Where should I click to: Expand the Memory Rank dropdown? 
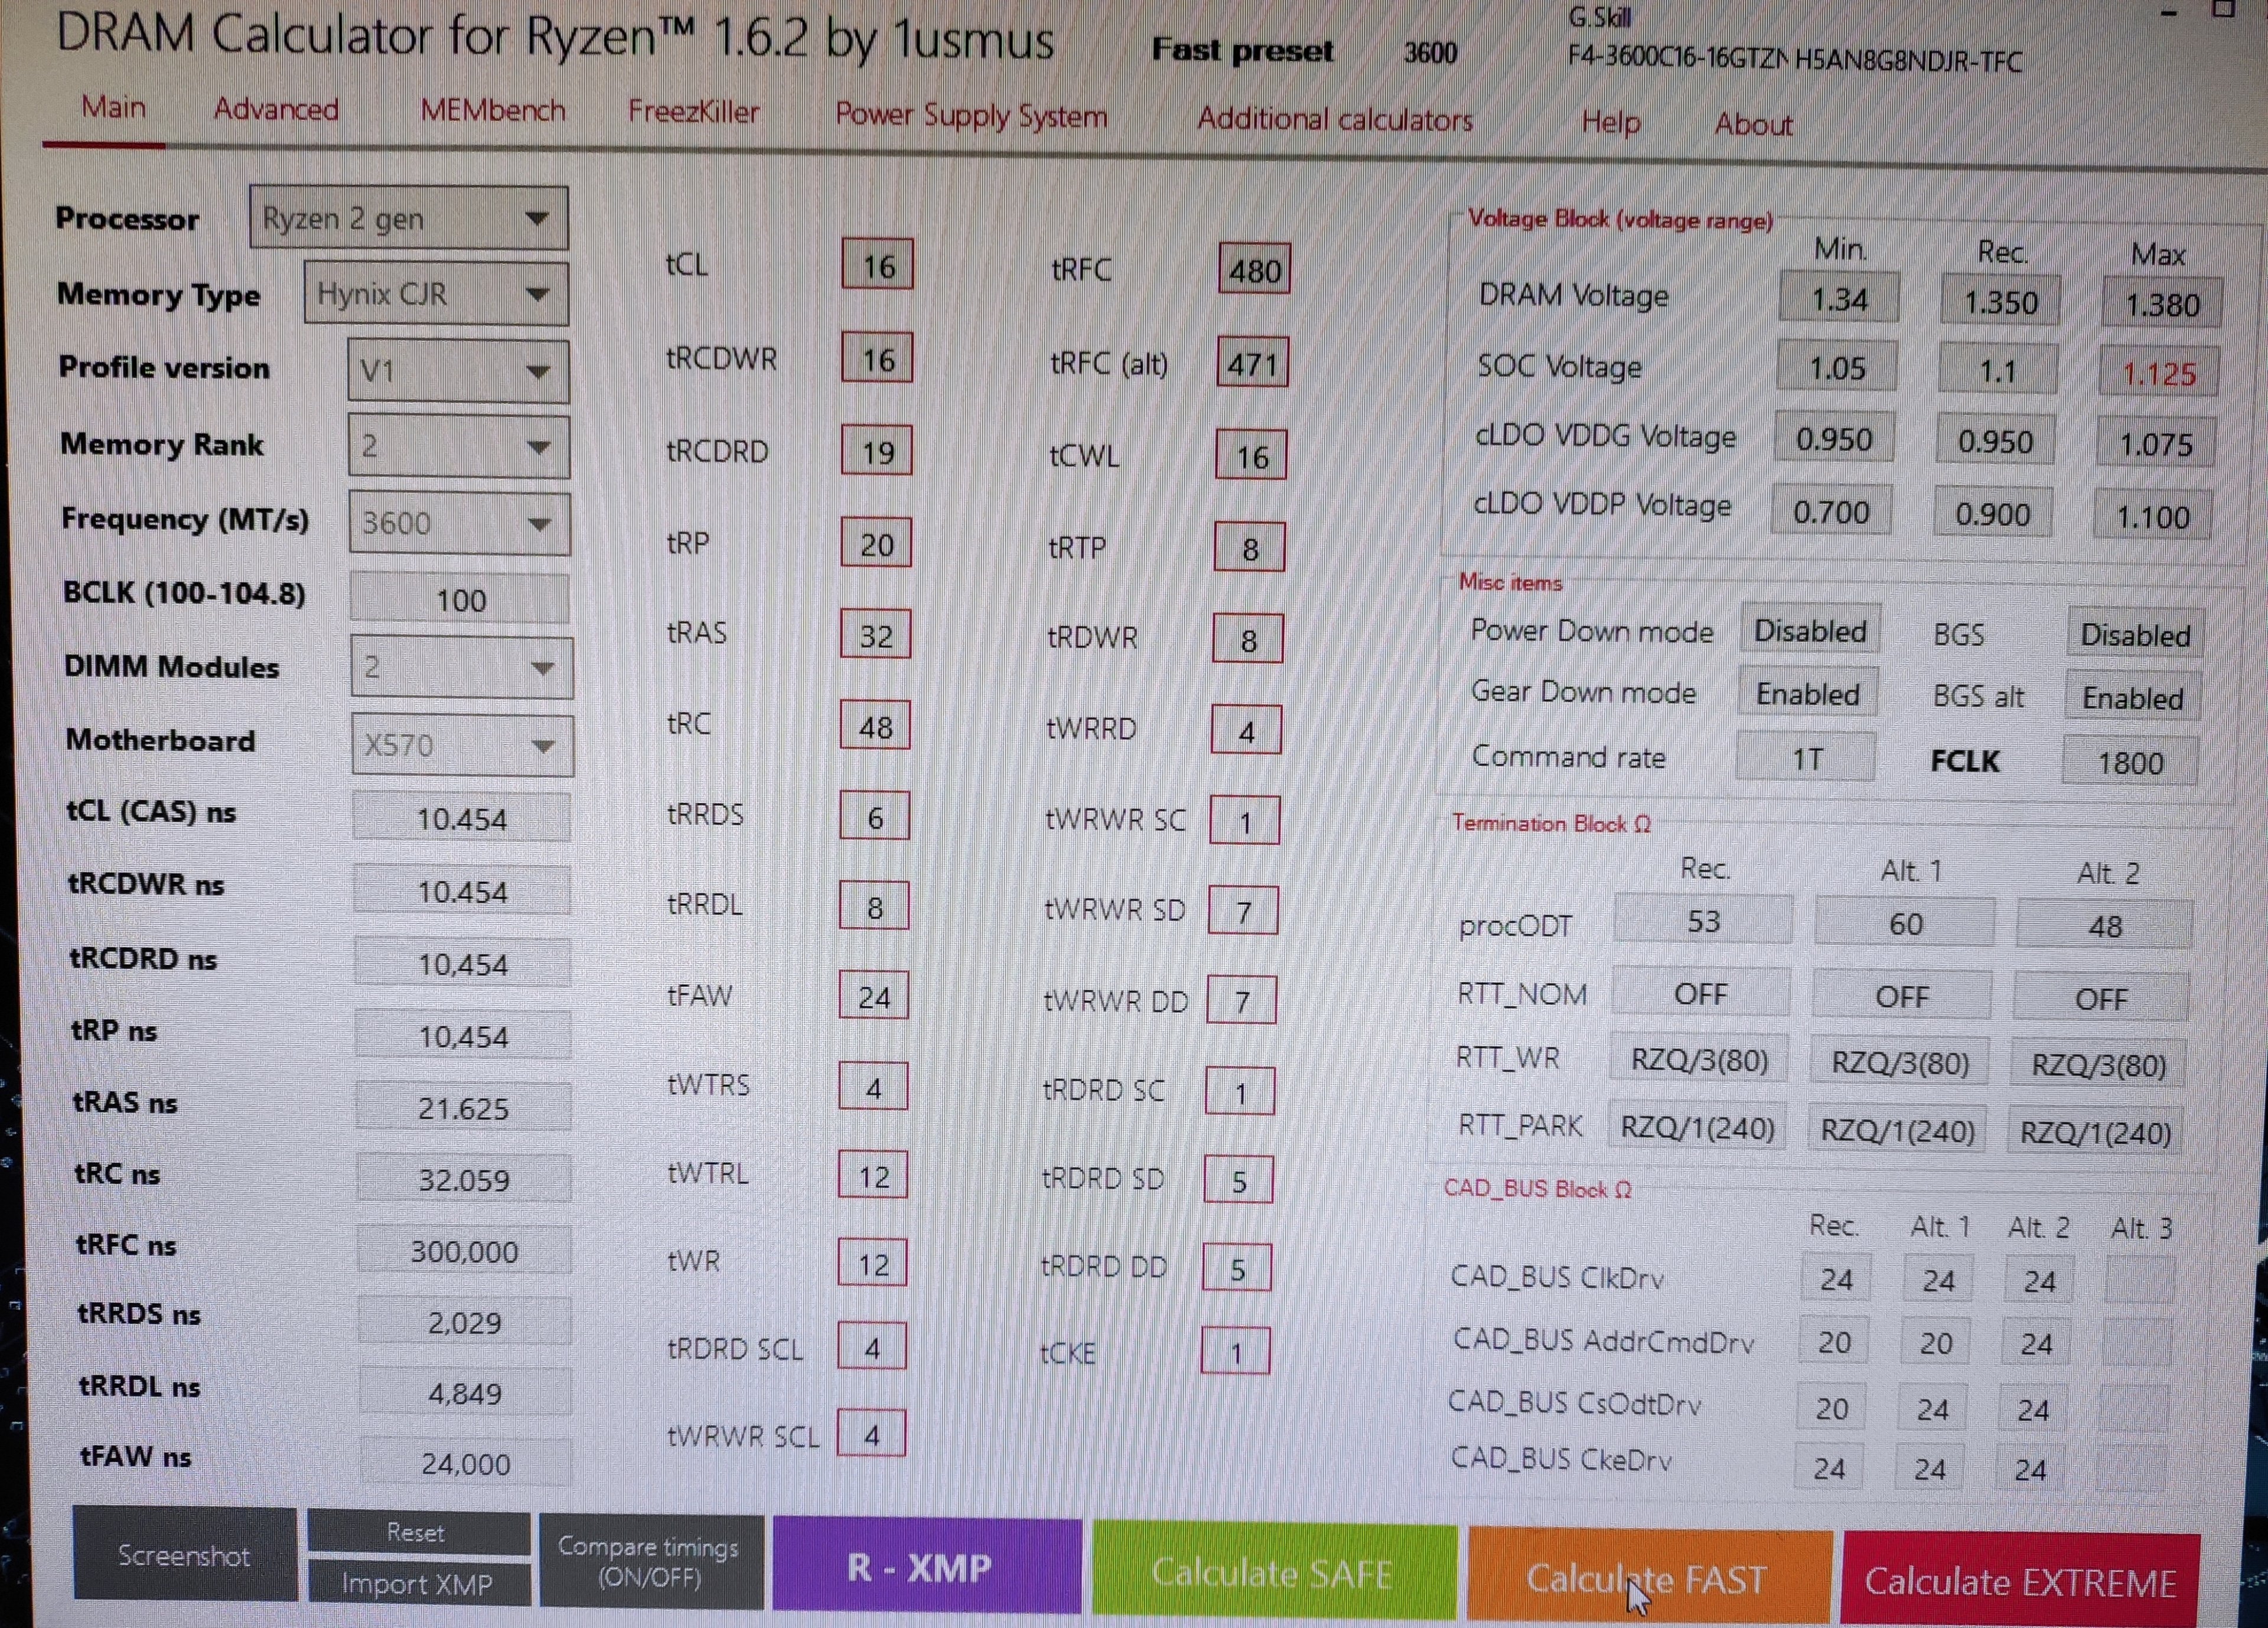[x=458, y=446]
